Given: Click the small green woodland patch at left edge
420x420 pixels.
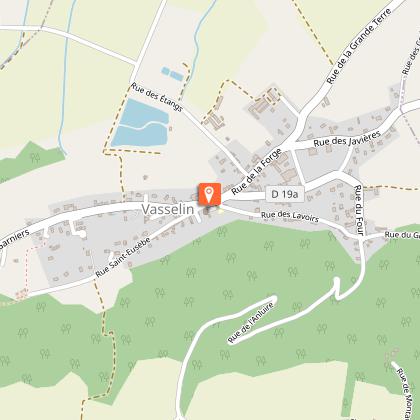Looking at the screenshot, I should (x=28, y=161).
